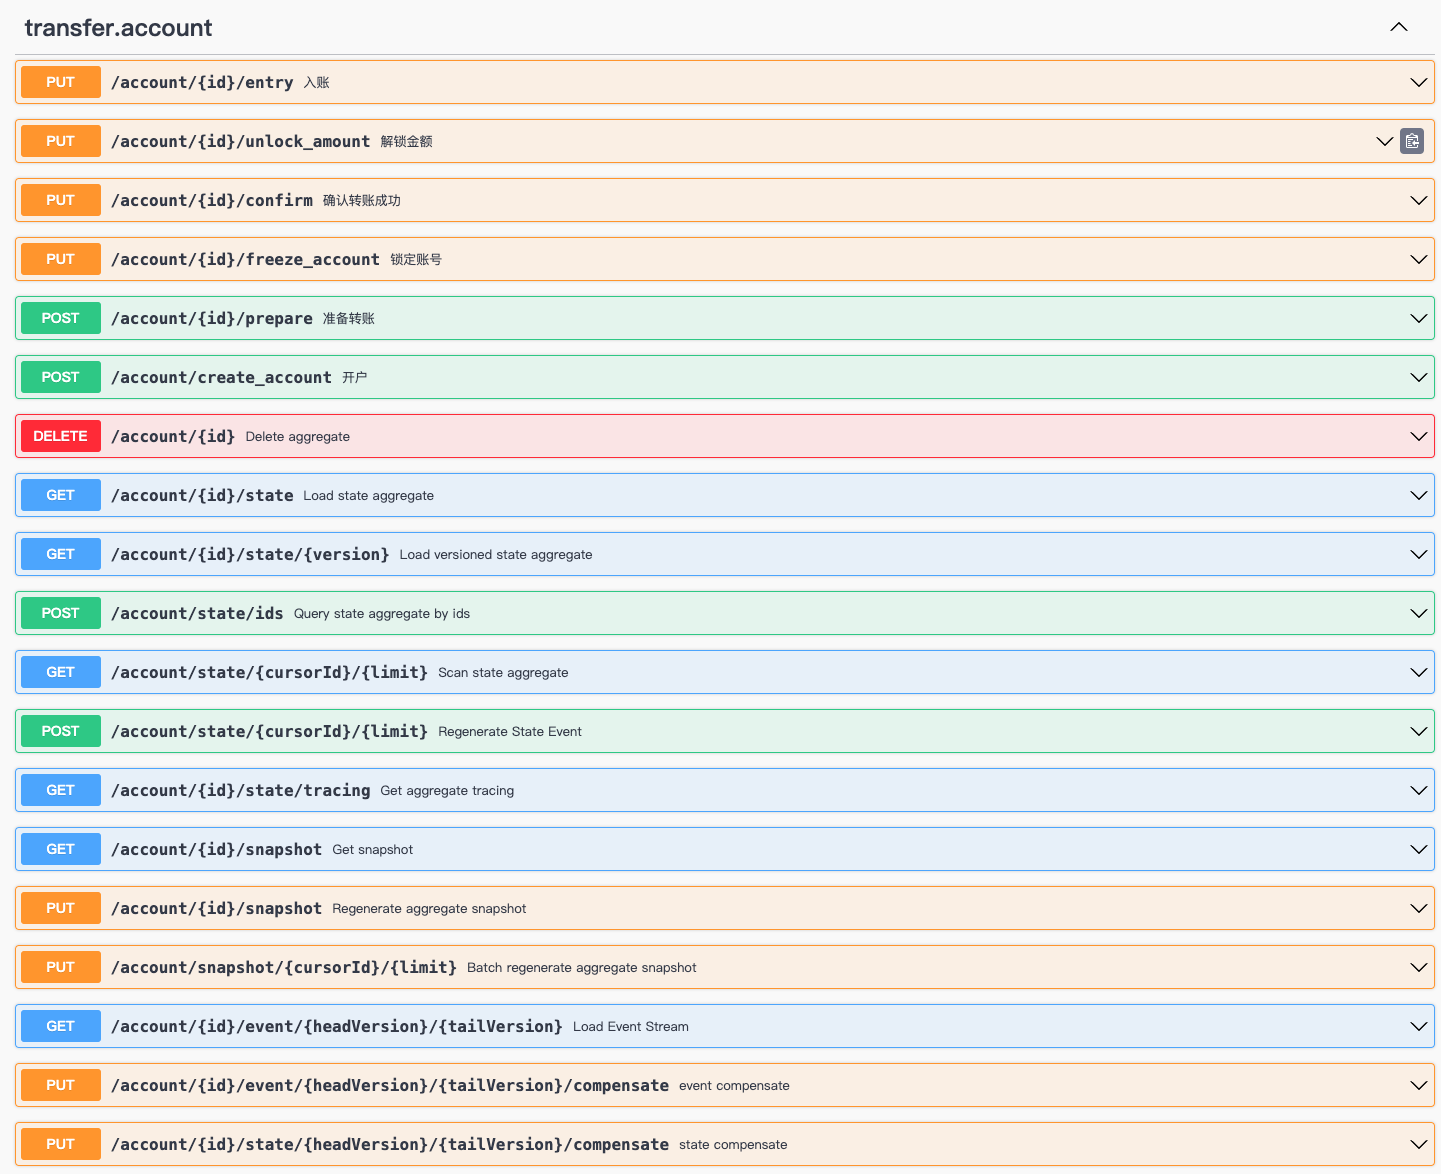Open the /account/create_account endpoint path
The height and width of the screenshot is (1174, 1441).
tap(221, 377)
